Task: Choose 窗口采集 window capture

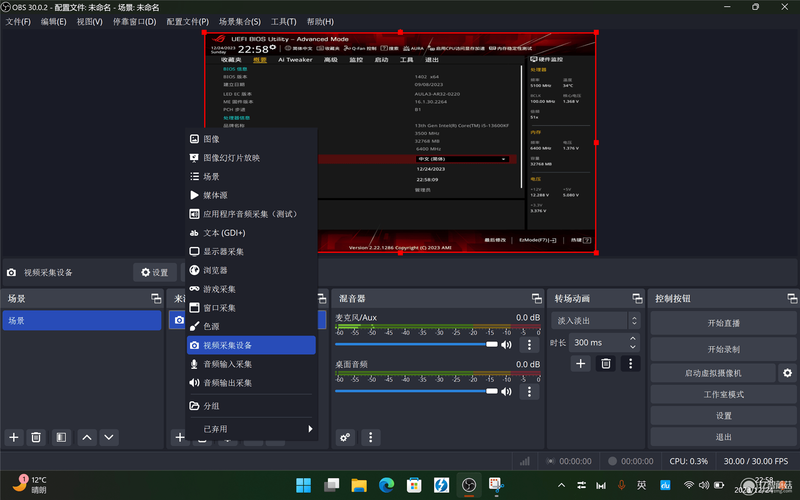Action: click(x=251, y=308)
